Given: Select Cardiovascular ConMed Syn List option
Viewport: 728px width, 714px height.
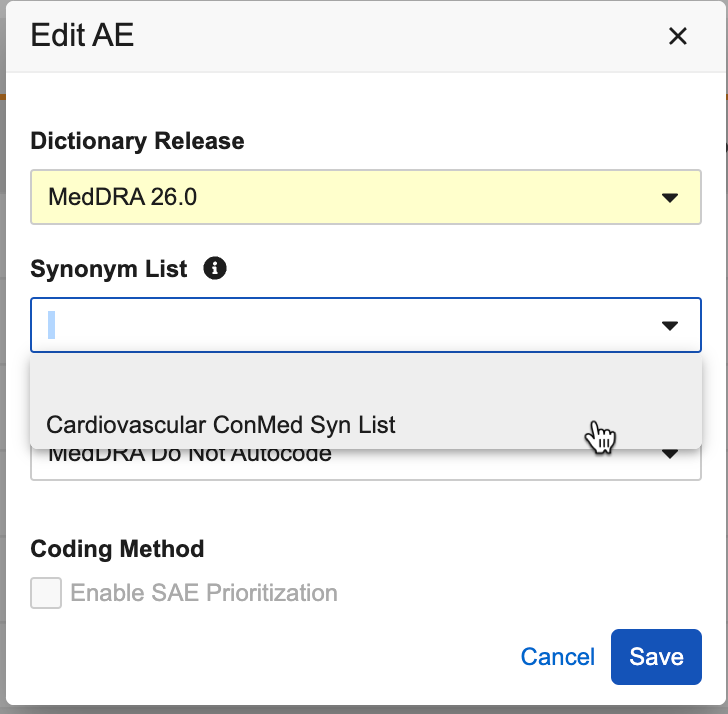Looking at the screenshot, I should (x=221, y=424).
